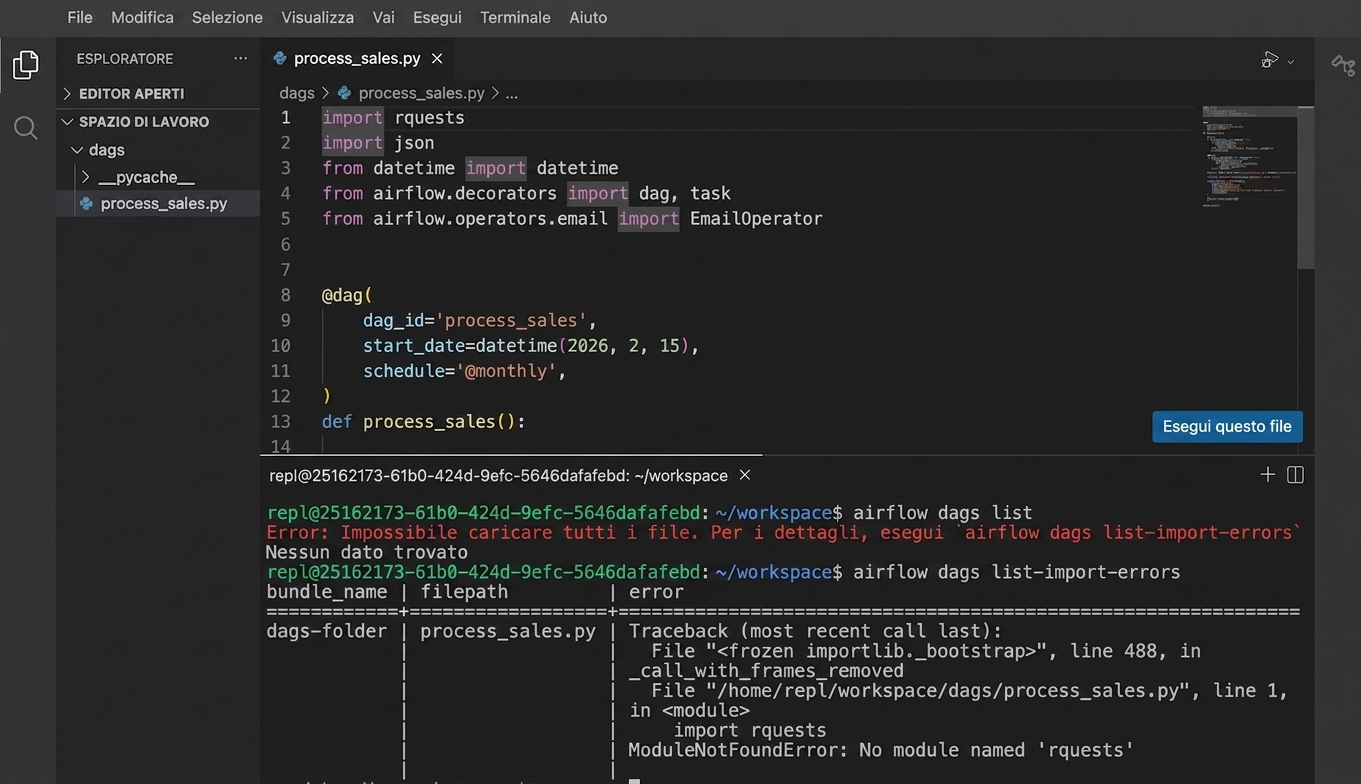Viewport: 1361px width, 784px height.
Task: Click the 'dags-folder' cell in terminal output
Action: coord(326,631)
